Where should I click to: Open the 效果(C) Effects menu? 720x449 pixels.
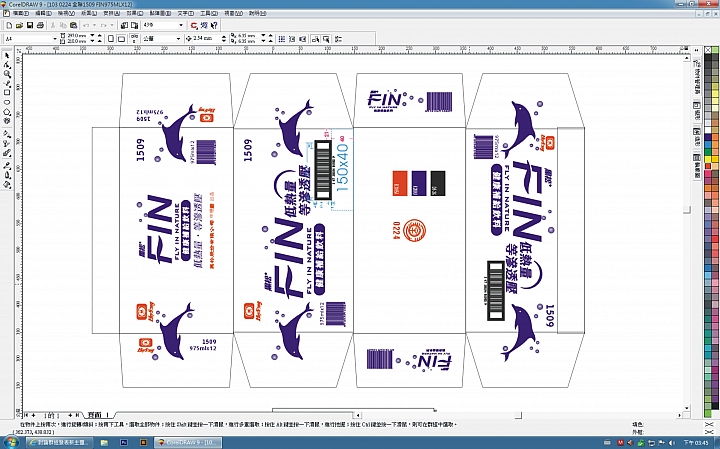[135, 13]
